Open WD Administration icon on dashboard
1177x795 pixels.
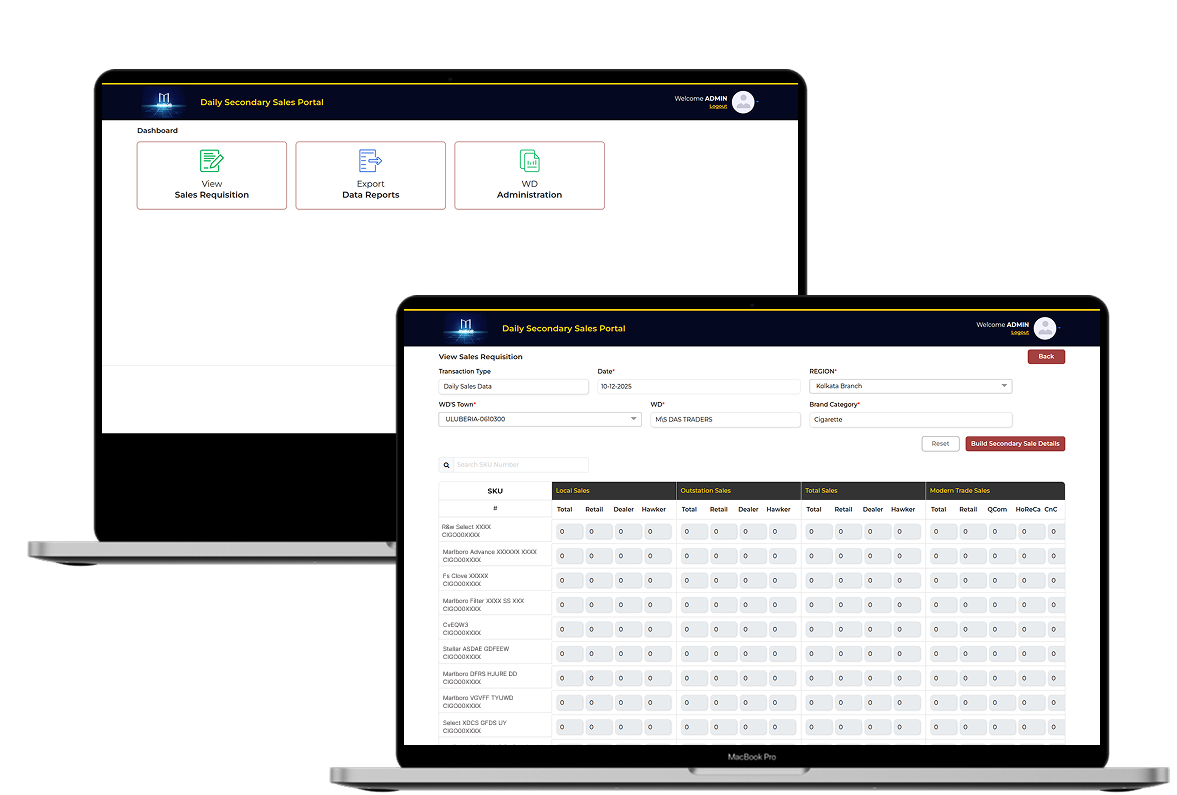pyautogui.click(x=529, y=161)
